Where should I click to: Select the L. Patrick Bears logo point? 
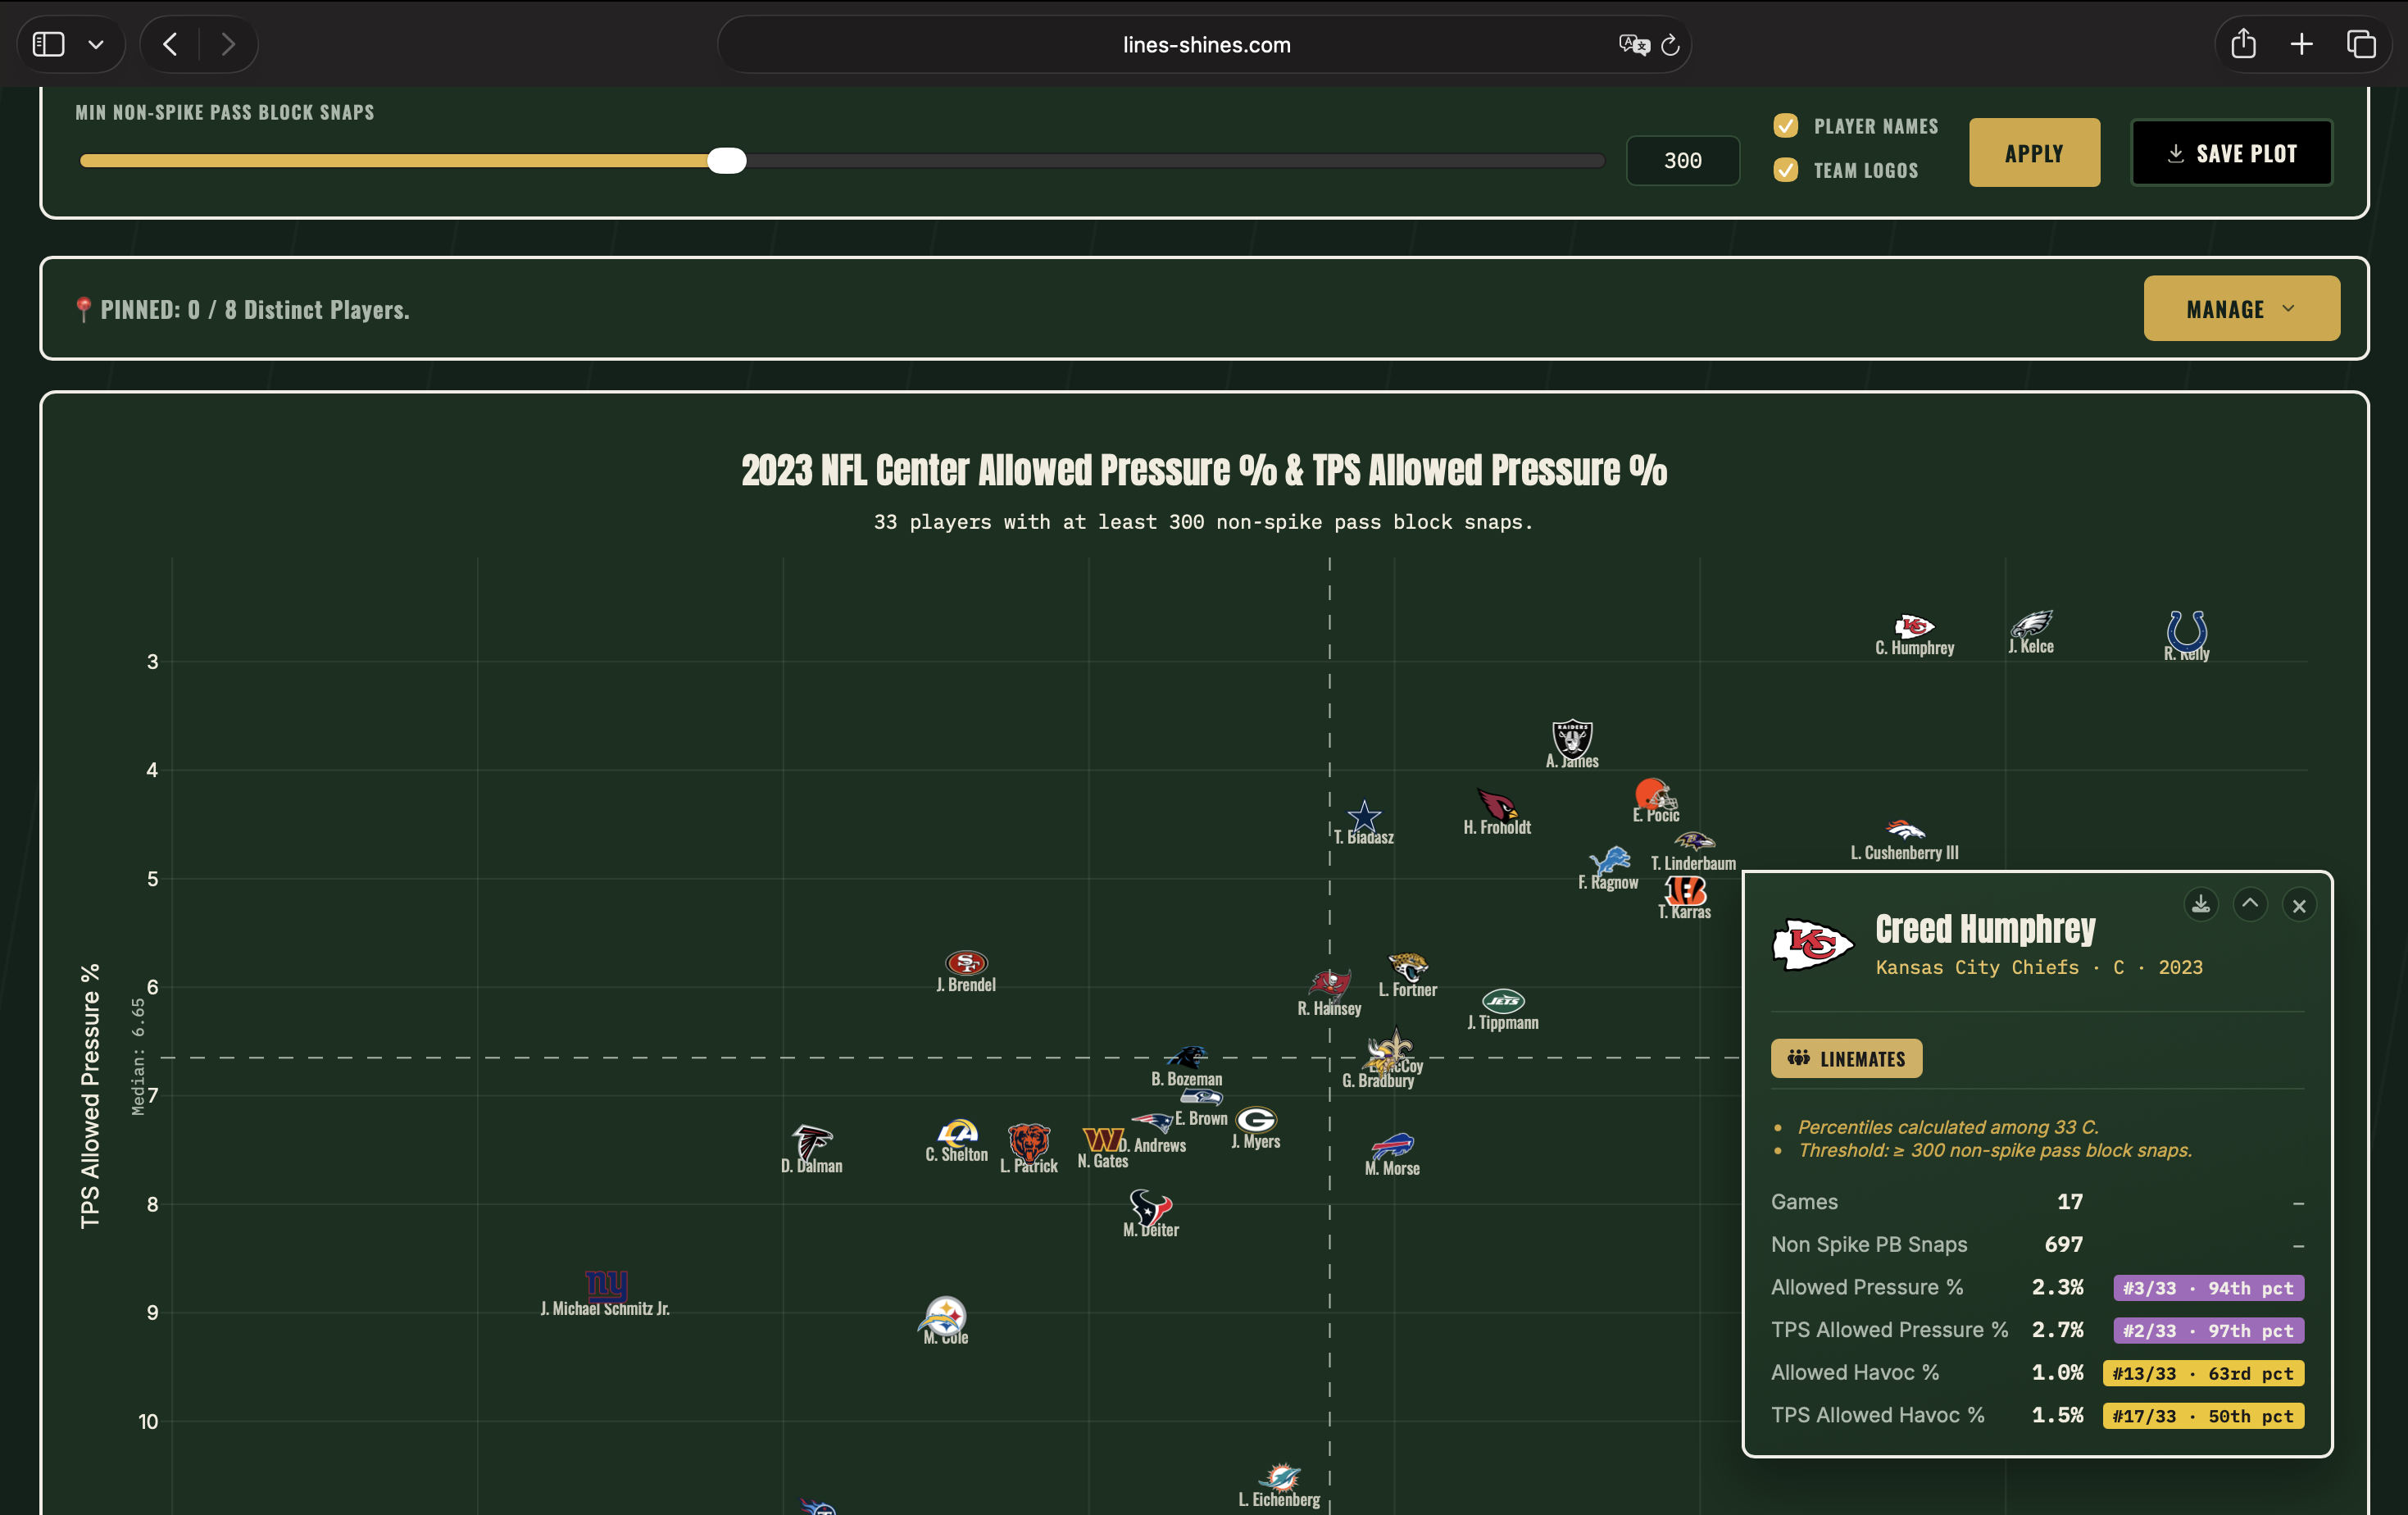coord(1029,1142)
